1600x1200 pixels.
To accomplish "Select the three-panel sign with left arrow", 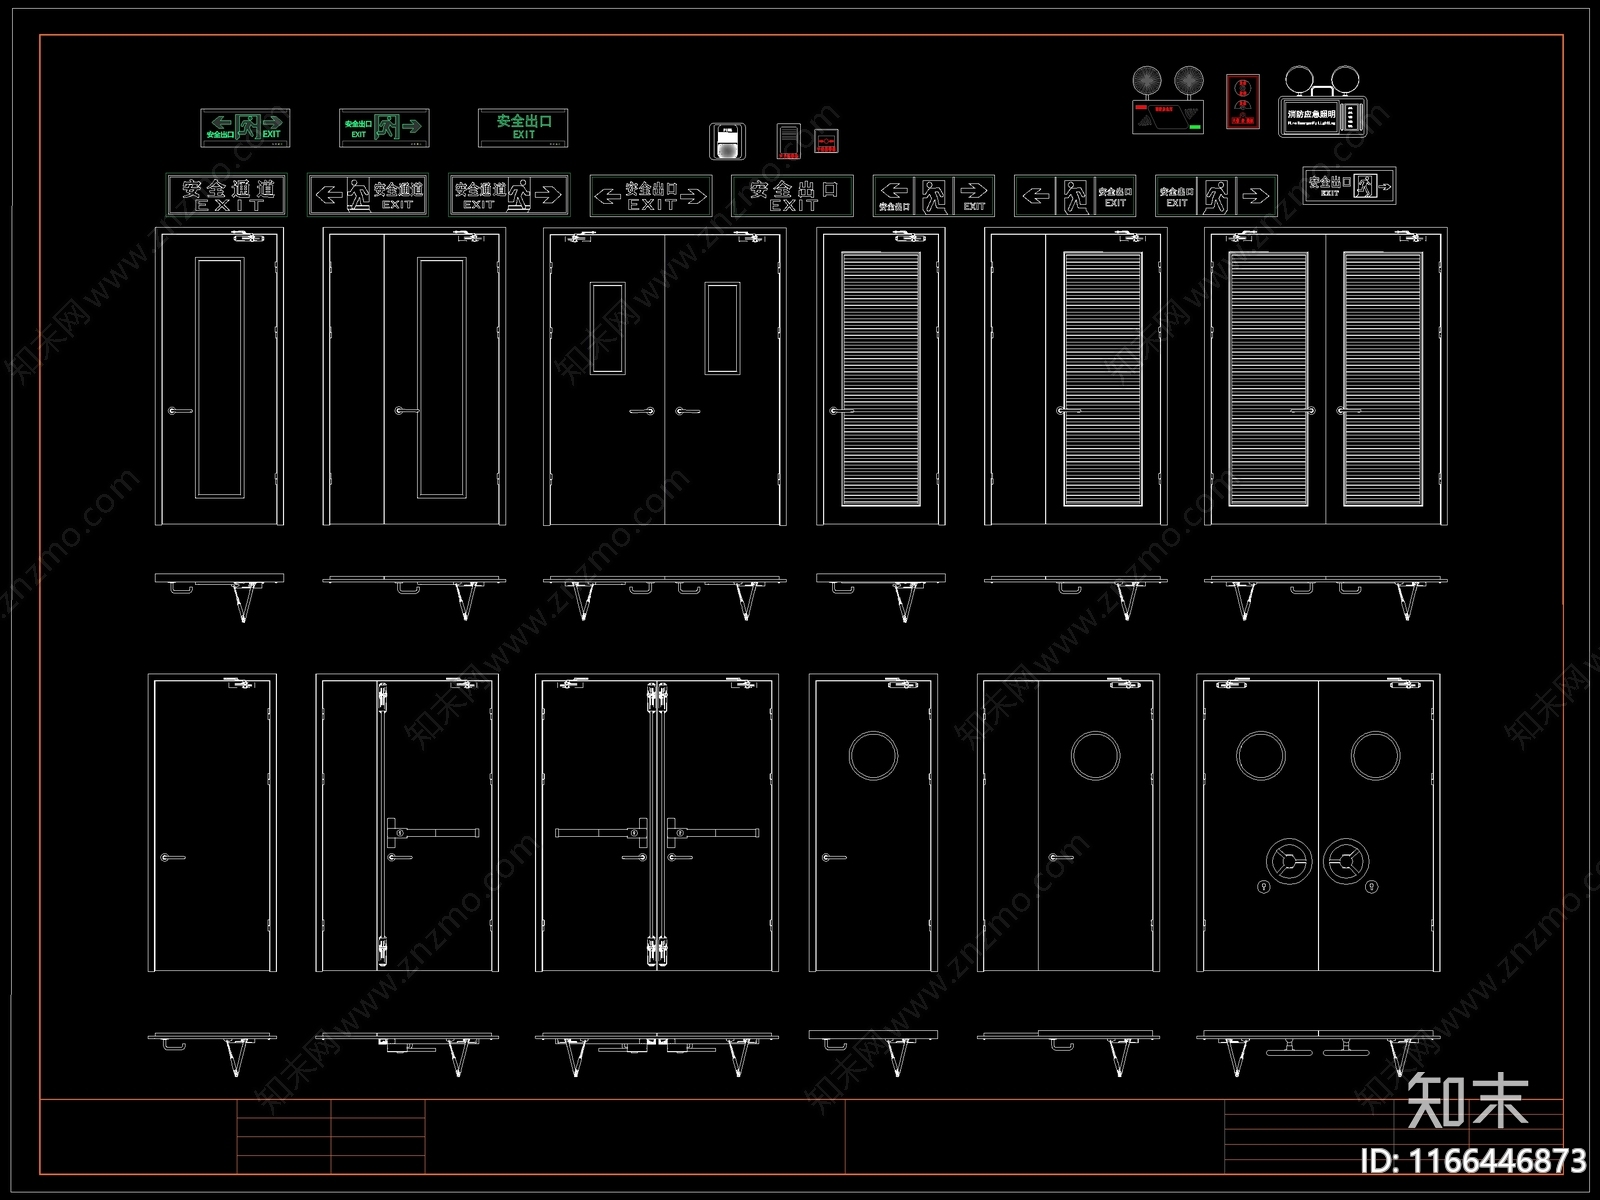I will [x=1075, y=196].
